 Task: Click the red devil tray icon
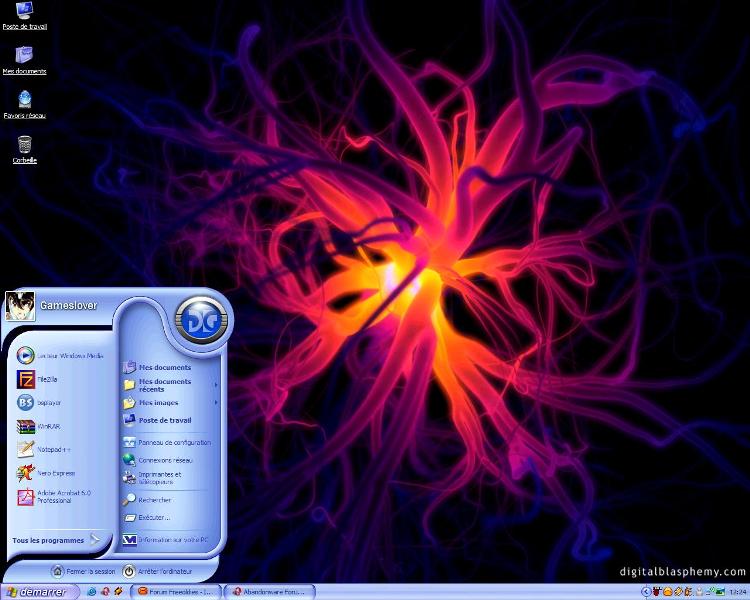(656, 592)
